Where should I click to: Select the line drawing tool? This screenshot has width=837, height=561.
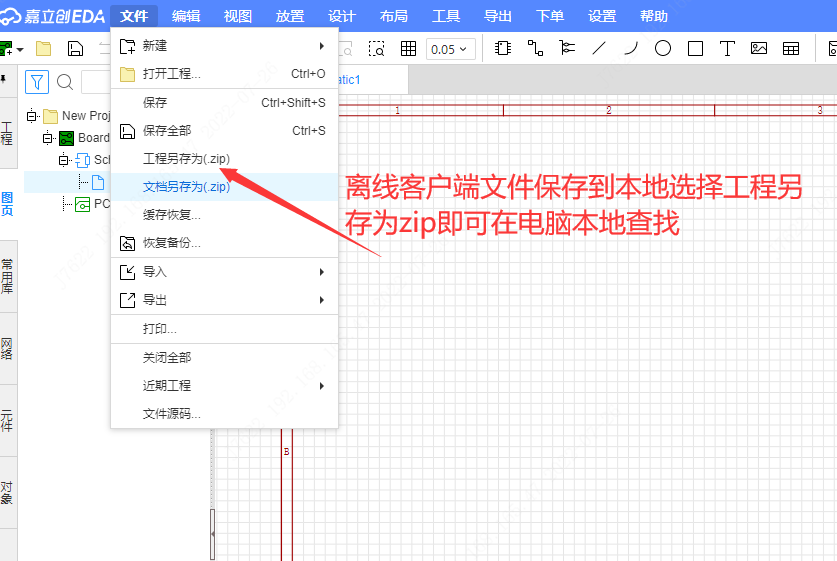[599, 49]
